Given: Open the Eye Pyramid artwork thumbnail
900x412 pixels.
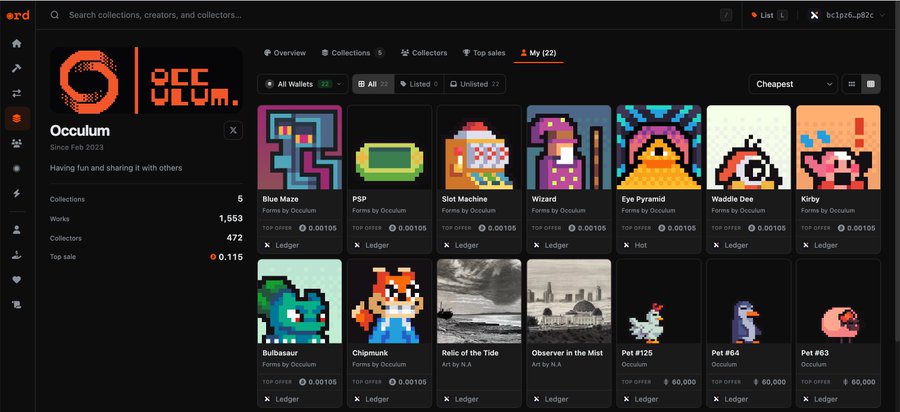Looking at the screenshot, I should 659,147.
